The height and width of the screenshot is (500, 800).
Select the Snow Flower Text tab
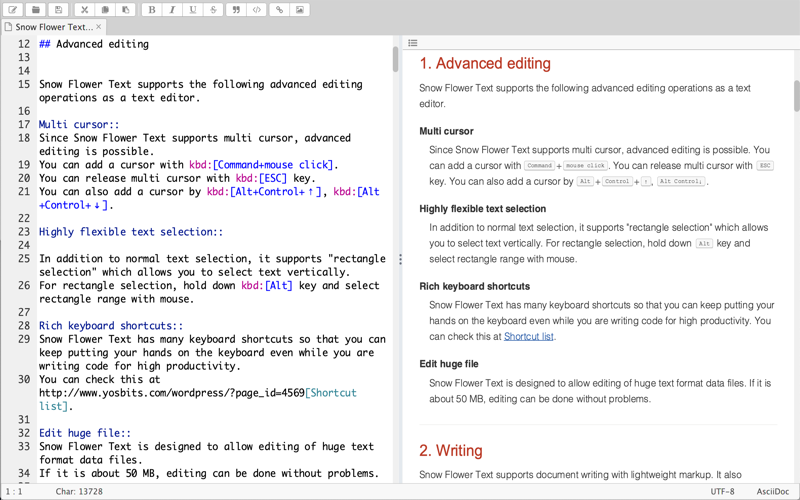pos(49,27)
